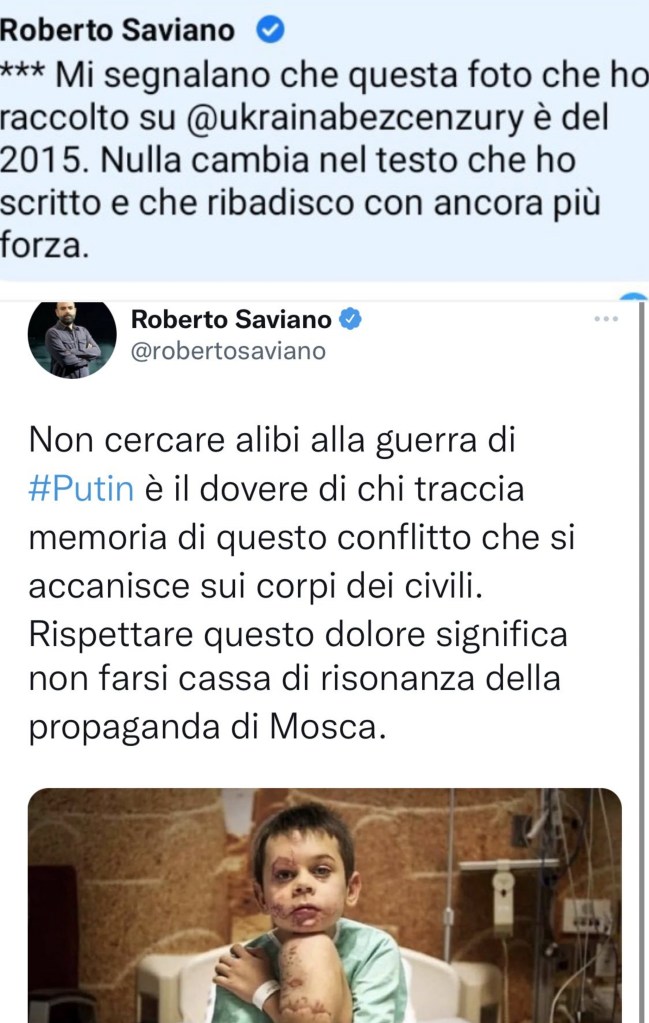This screenshot has height=1023, width=649.
Task: Click the verified badge beside the top Roberto Saviano name
Action: click(269, 30)
